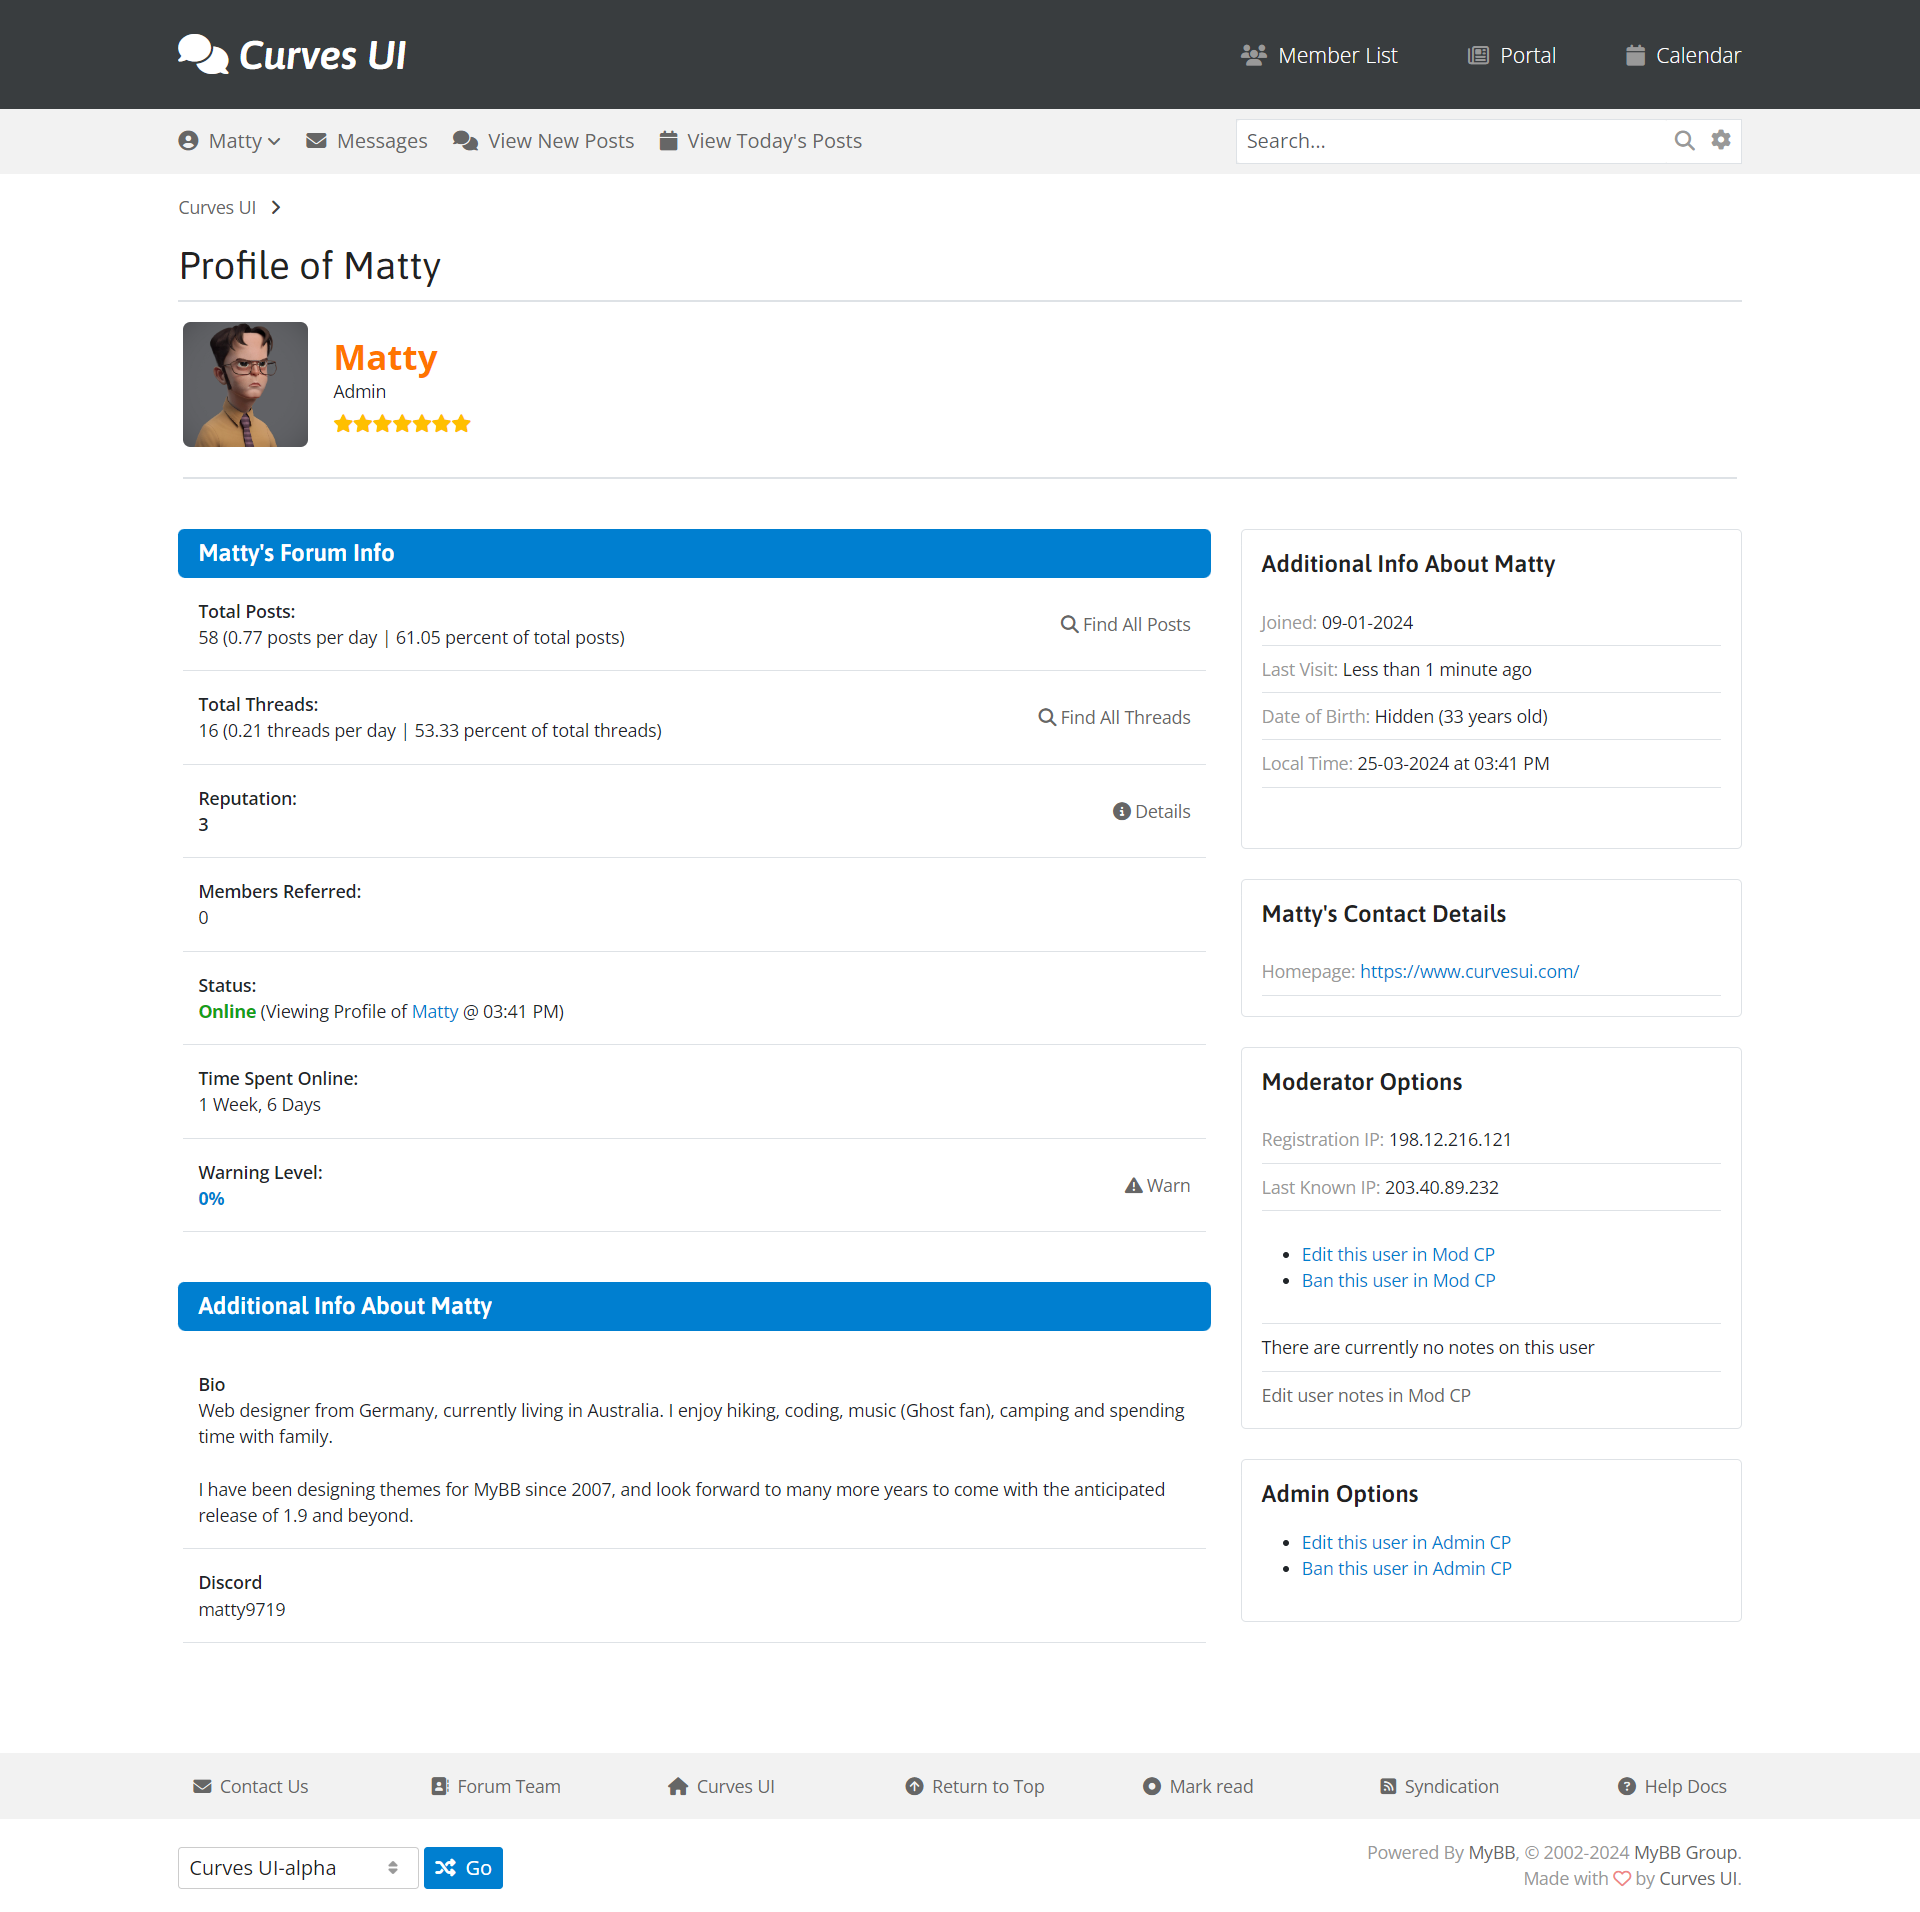Click Ban this user in Admin CP
Image resolution: width=1920 pixels, height=1912 pixels.
[1406, 1569]
